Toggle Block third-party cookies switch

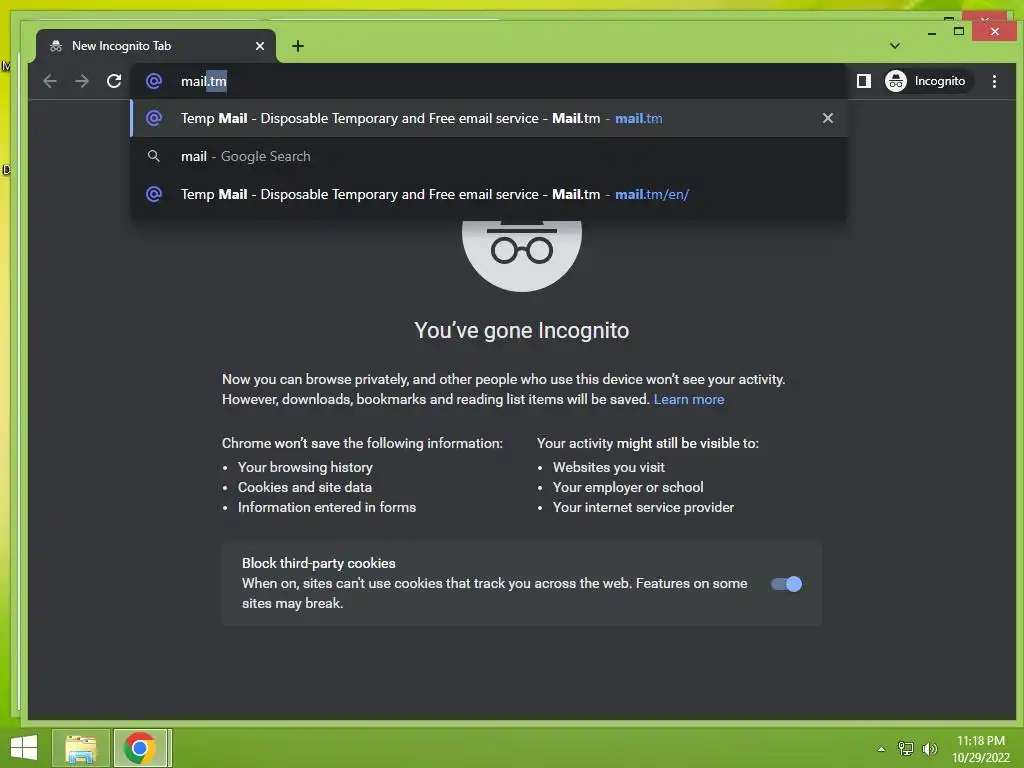coord(786,584)
